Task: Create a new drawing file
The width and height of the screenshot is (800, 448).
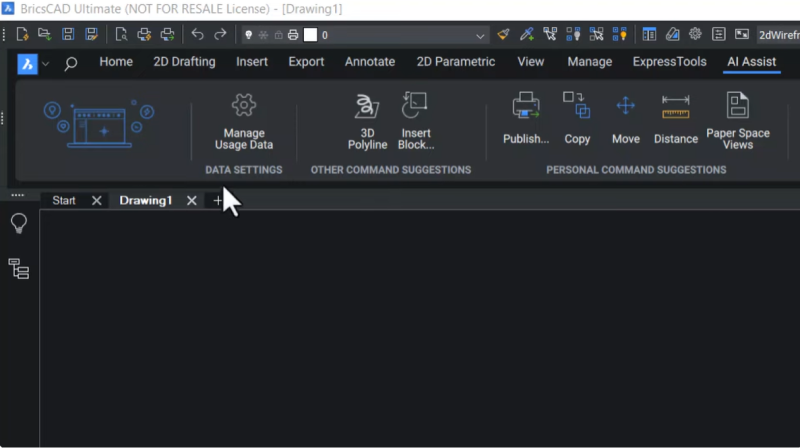Action: 22,35
